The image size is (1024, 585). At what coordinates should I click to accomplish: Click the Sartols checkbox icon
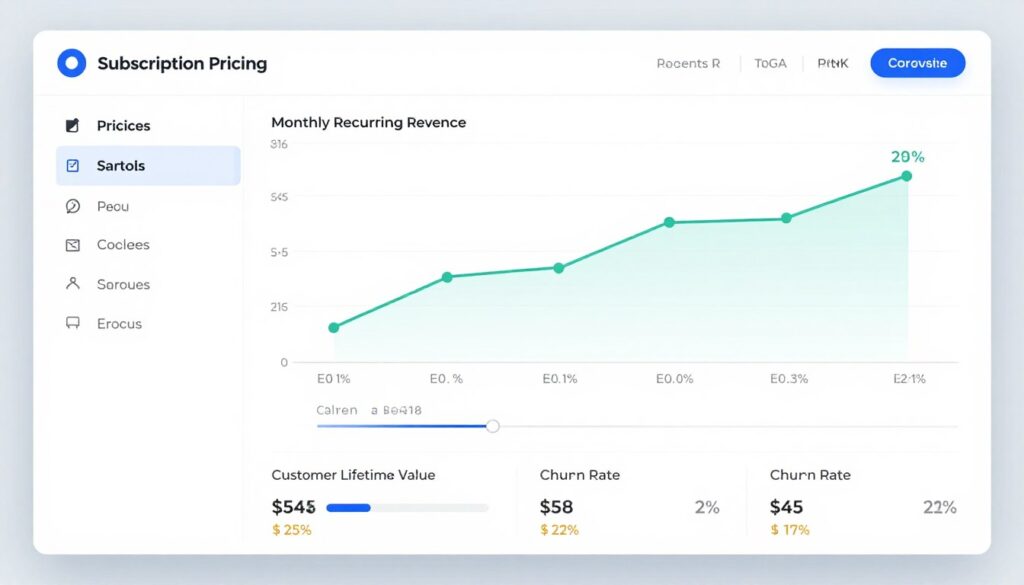pos(72,166)
